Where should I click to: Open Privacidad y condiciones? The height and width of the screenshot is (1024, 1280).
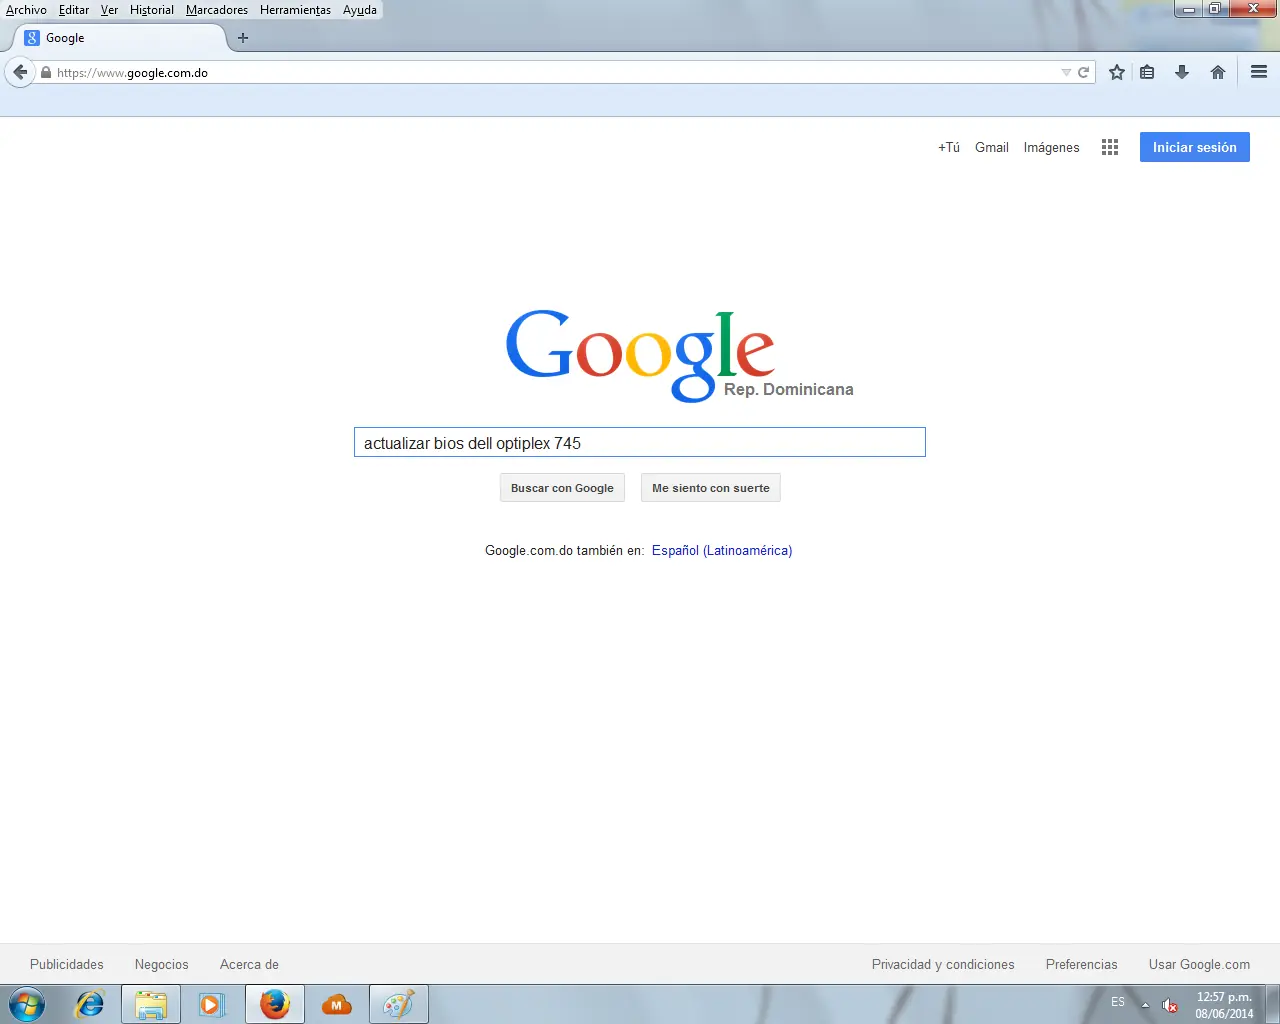pyautogui.click(x=943, y=964)
